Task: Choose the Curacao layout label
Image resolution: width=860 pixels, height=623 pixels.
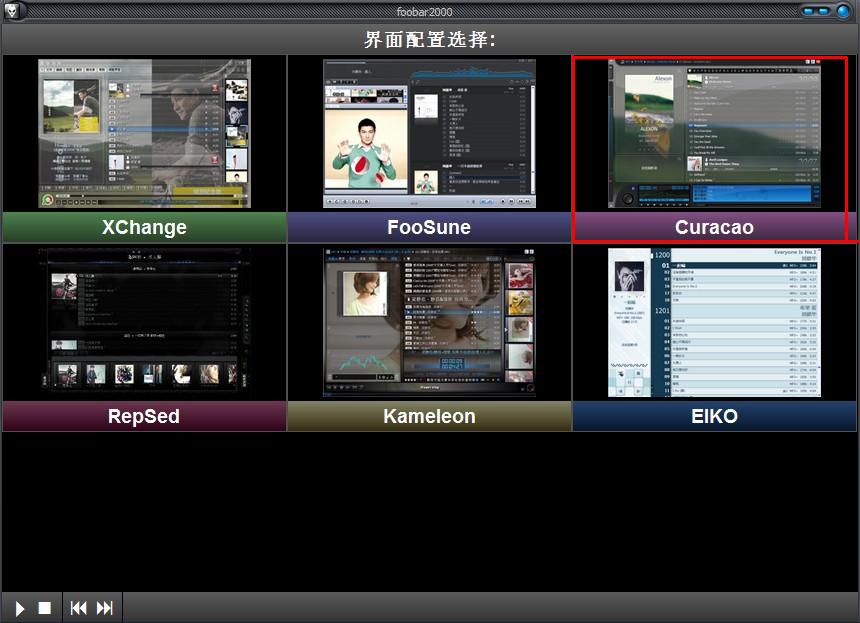Action: (714, 227)
